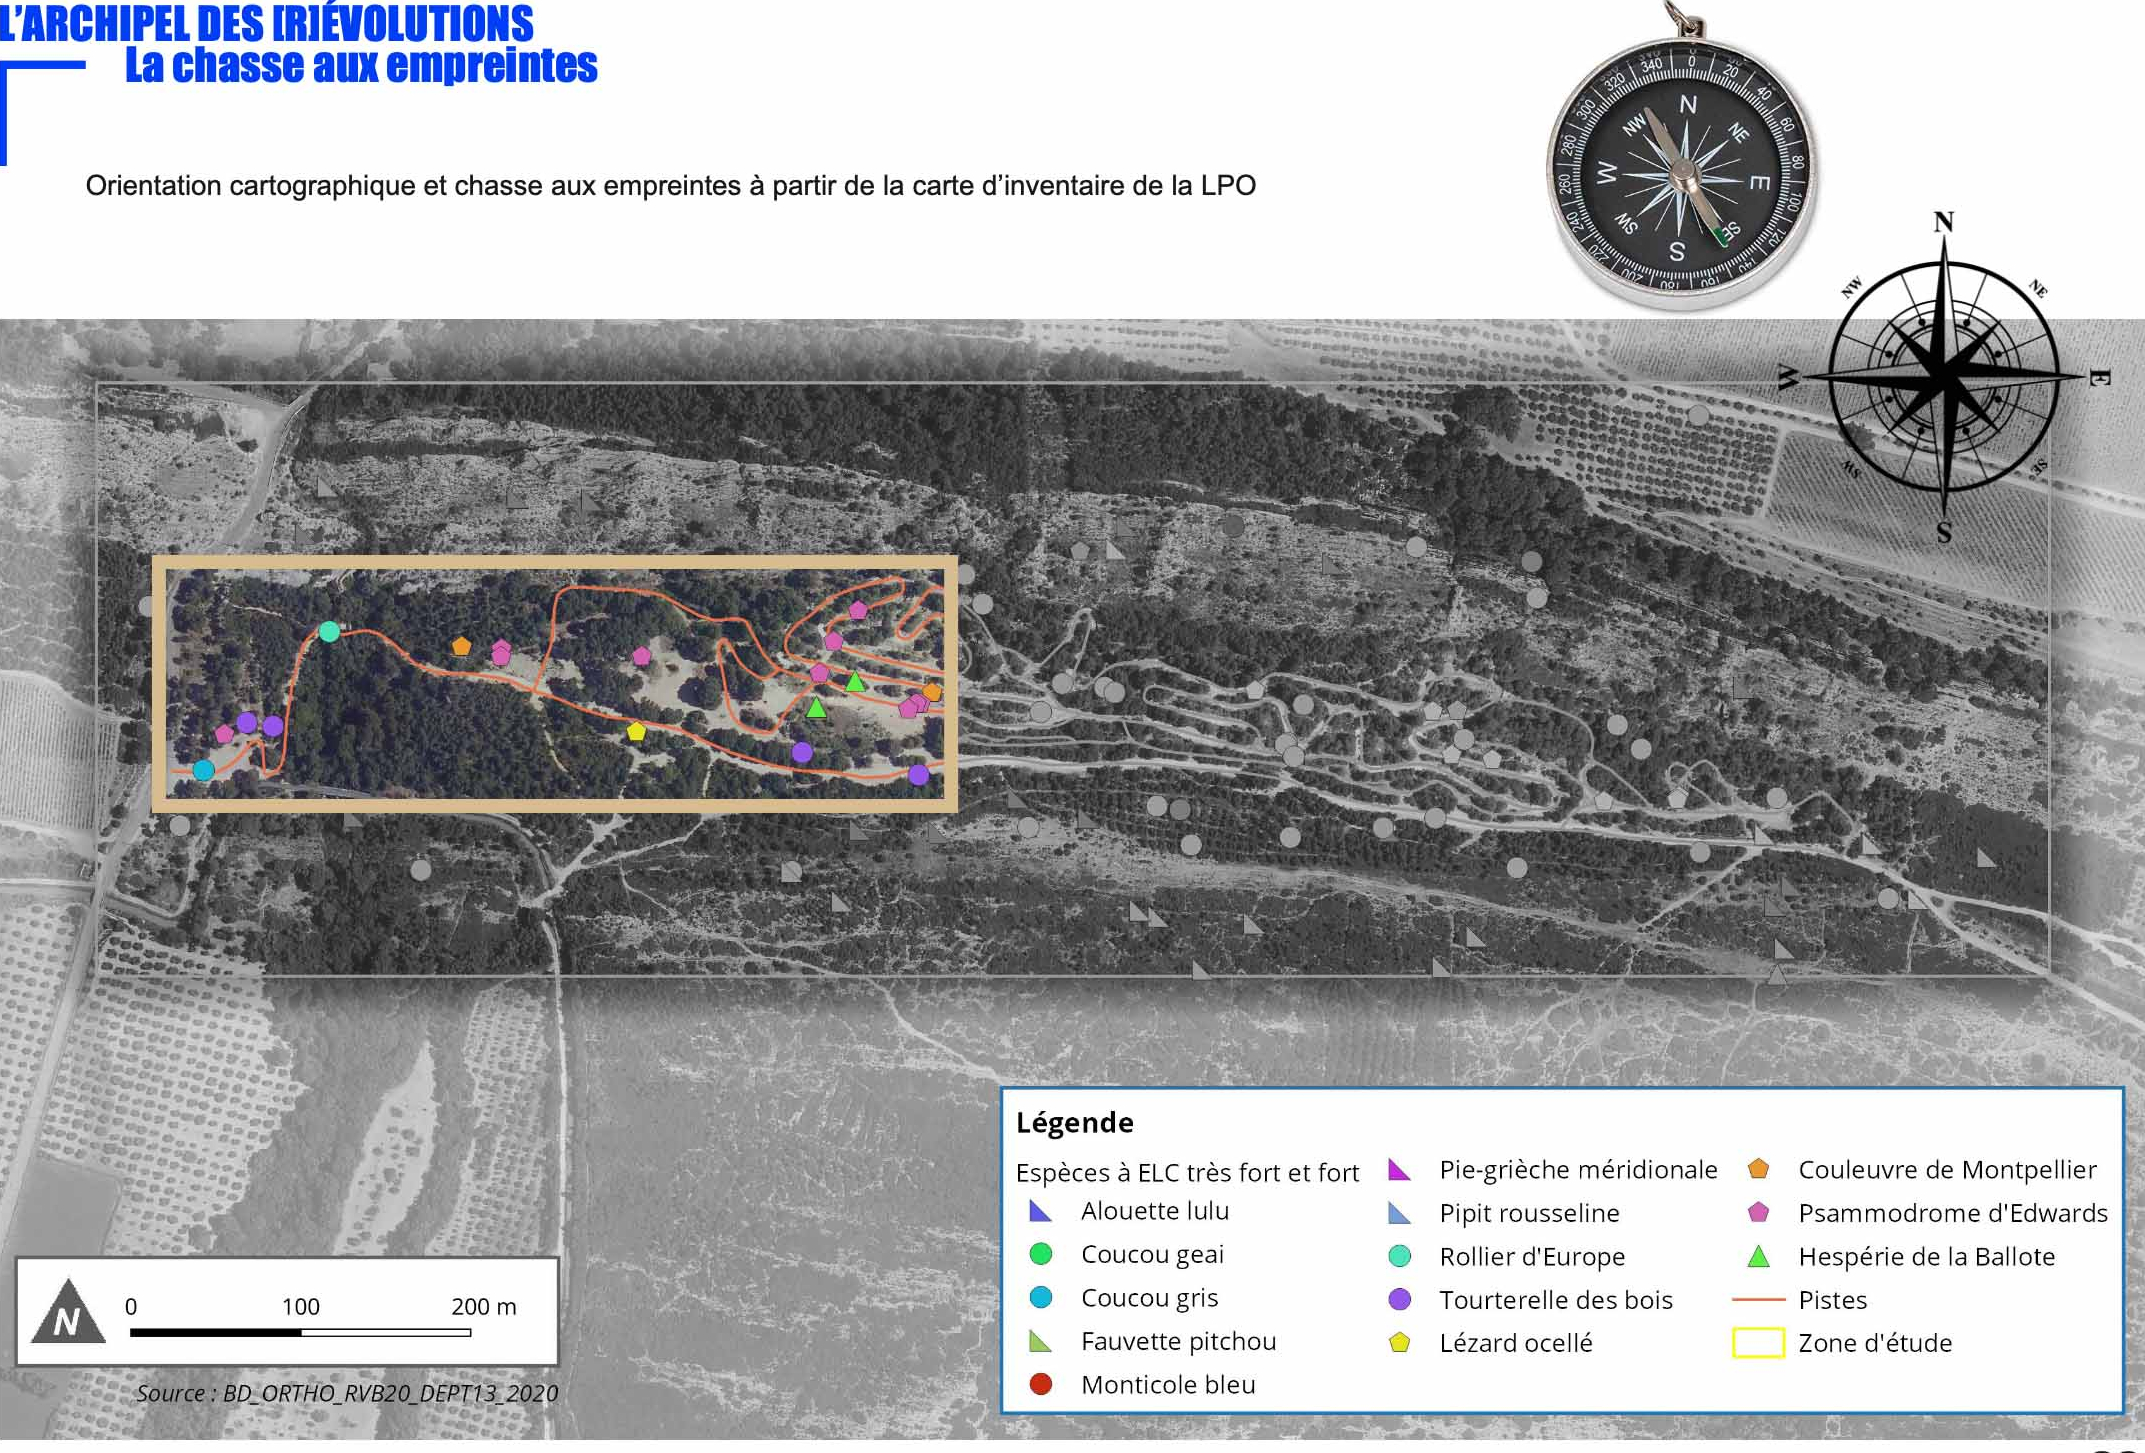Click the black compass rose graphic
Image resolution: width=2145 pixels, height=1453 pixels.
[1943, 377]
